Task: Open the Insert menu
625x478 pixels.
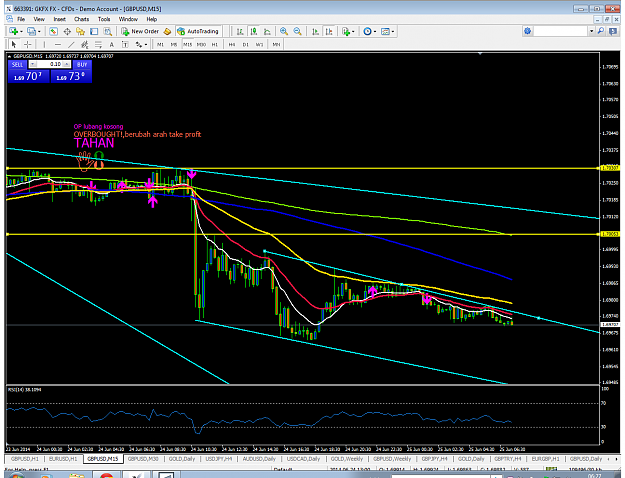Action: 59,19
